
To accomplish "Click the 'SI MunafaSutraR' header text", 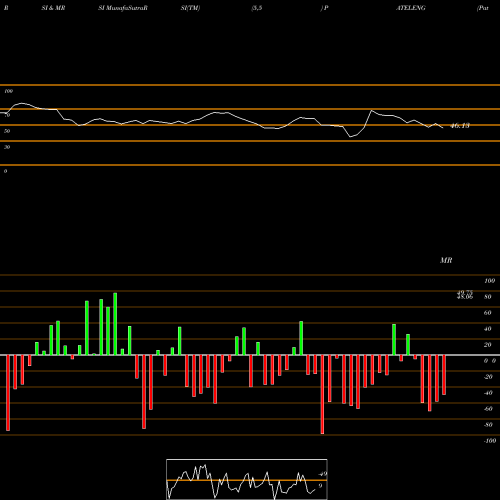I will pyautogui.click(x=123, y=8).
